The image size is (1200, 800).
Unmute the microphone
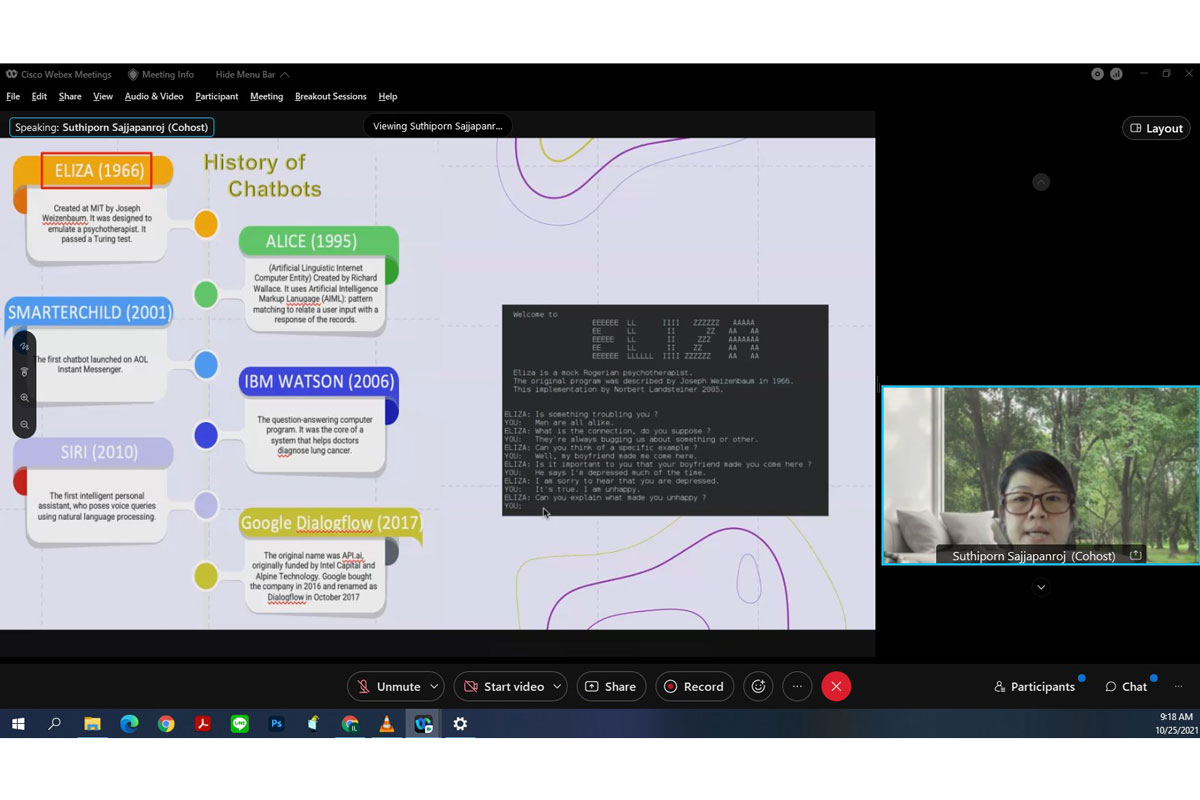coord(388,686)
